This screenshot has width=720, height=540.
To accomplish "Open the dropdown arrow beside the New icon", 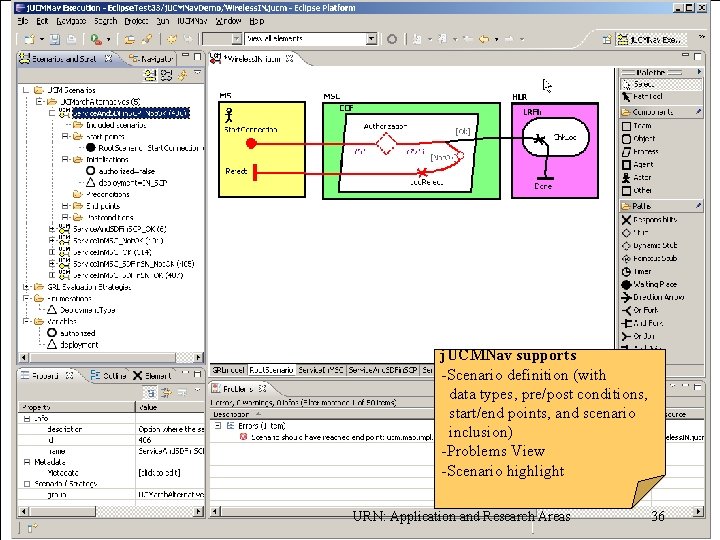I will point(41,39).
